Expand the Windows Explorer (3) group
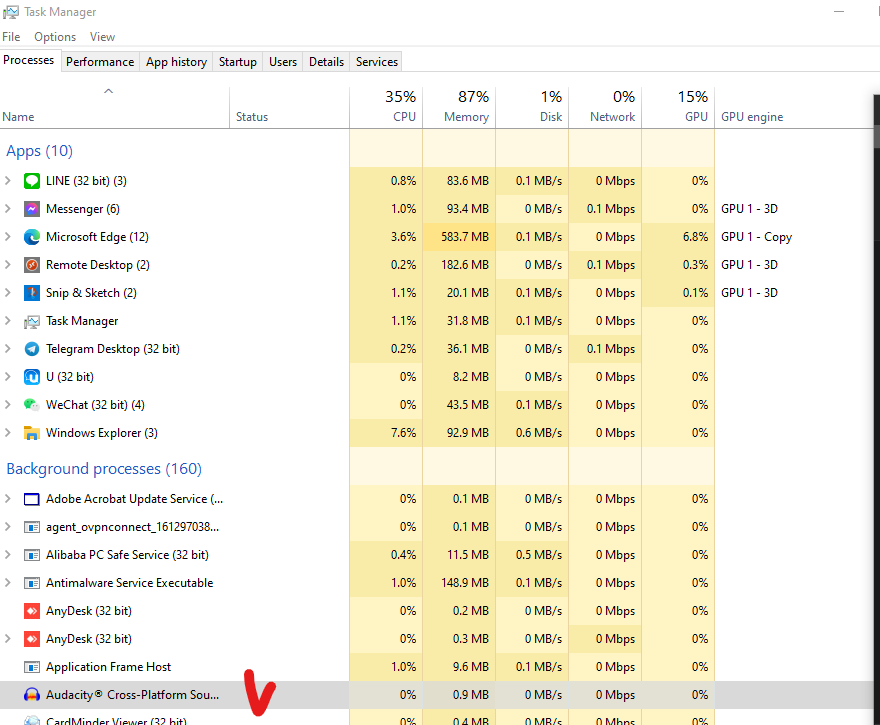Screen dimensions: 880x725 coord(8,433)
